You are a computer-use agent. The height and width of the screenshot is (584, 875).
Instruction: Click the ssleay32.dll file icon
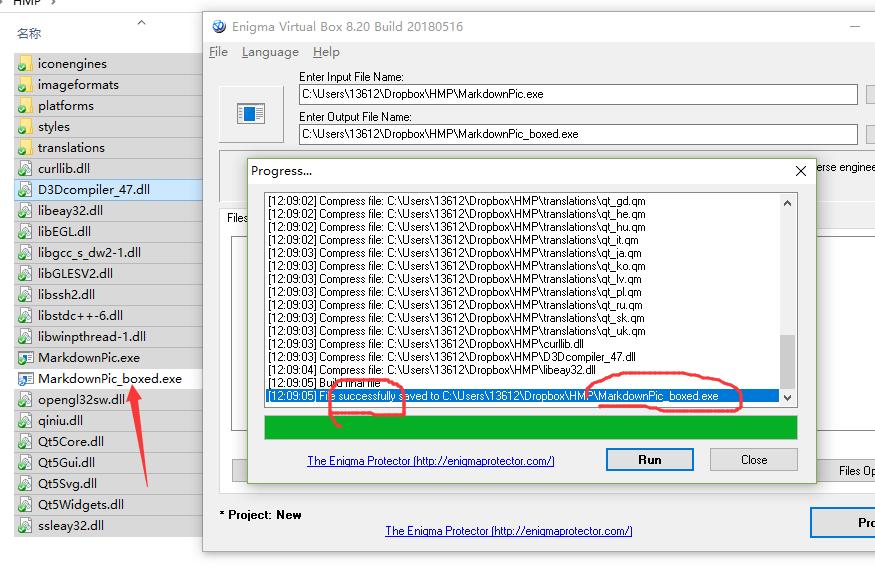25,526
